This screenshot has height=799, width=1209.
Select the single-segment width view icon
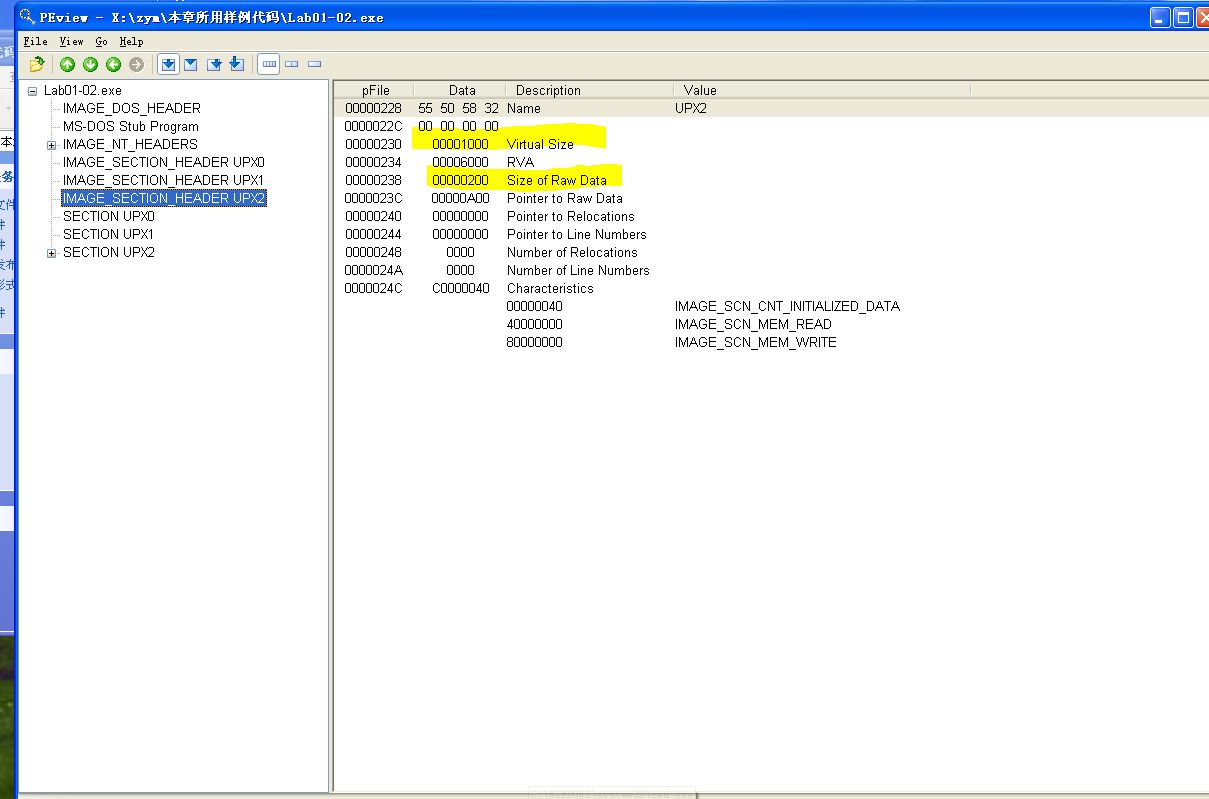pyautogui.click(x=315, y=65)
